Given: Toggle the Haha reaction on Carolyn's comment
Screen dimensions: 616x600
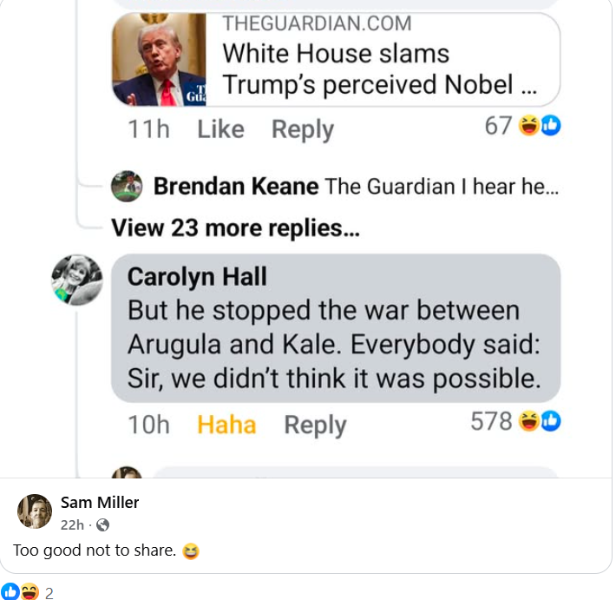Looking at the screenshot, I should coord(226,425).
